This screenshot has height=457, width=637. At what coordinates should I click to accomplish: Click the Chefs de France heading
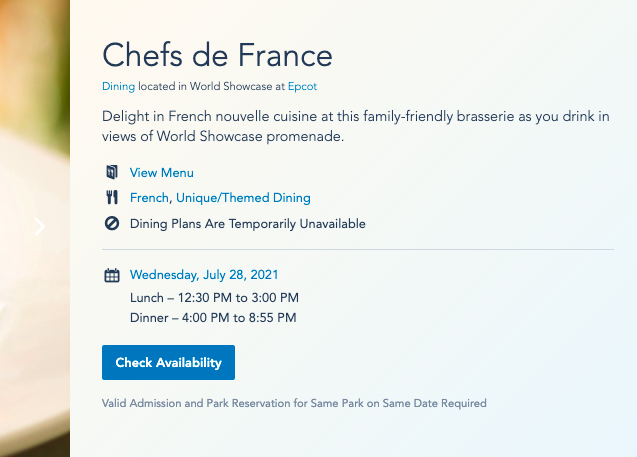(217, 54)
